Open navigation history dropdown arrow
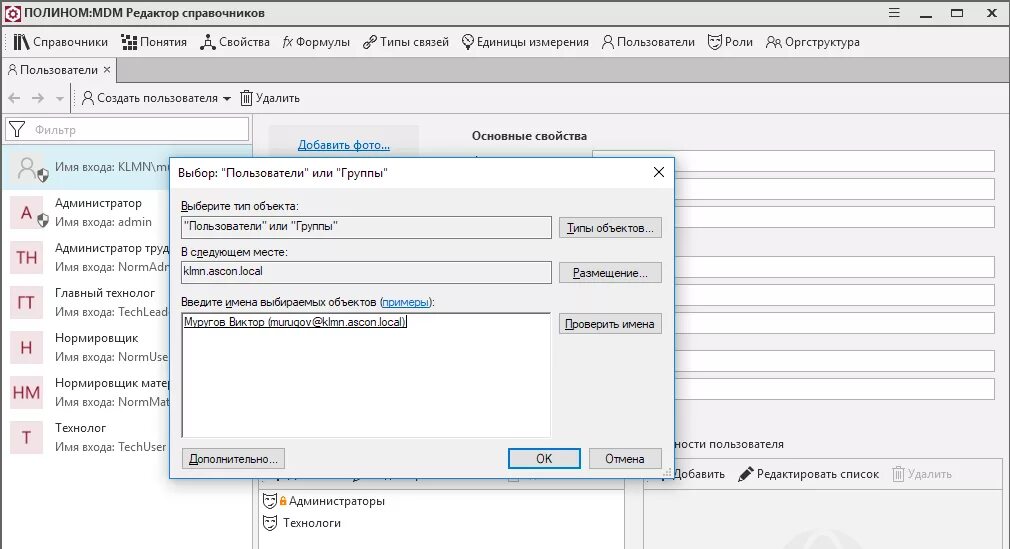Viewport: 1010px width, 549px height. point(60,99)
